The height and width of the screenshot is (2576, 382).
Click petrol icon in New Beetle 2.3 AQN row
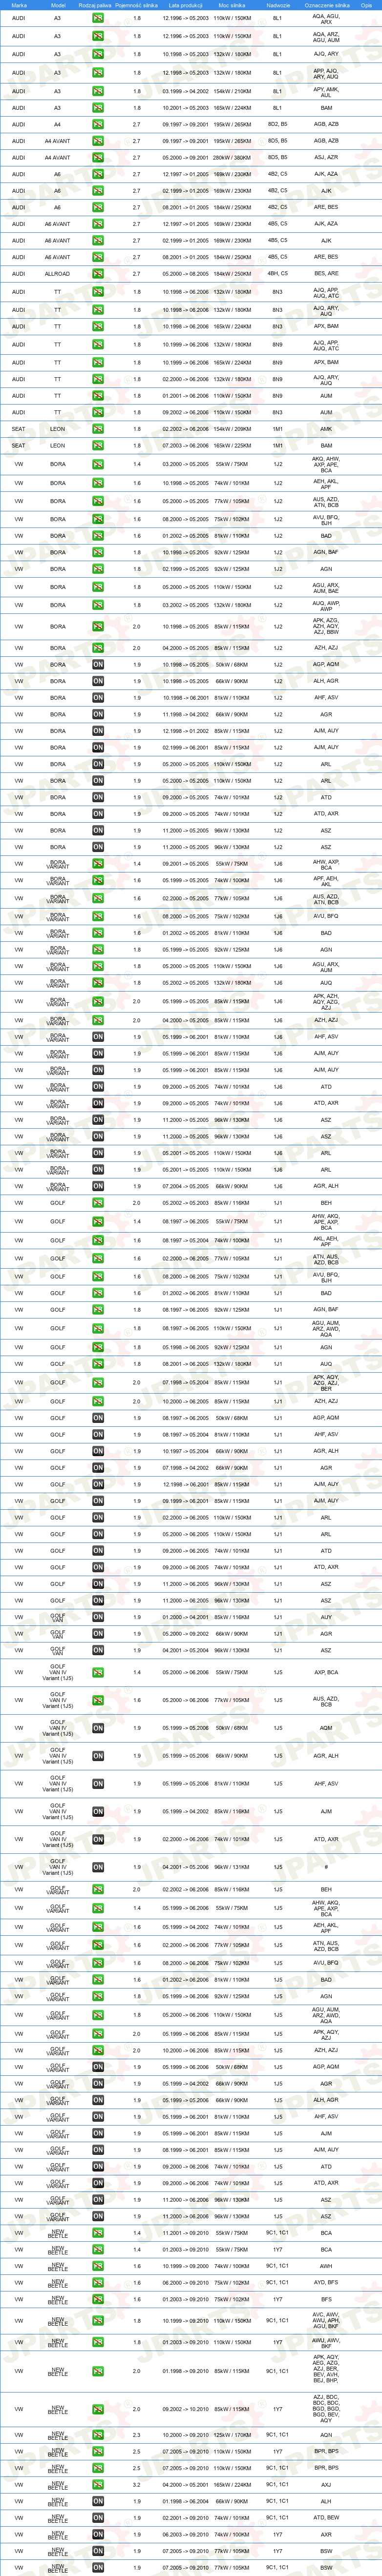[98, 2435]
